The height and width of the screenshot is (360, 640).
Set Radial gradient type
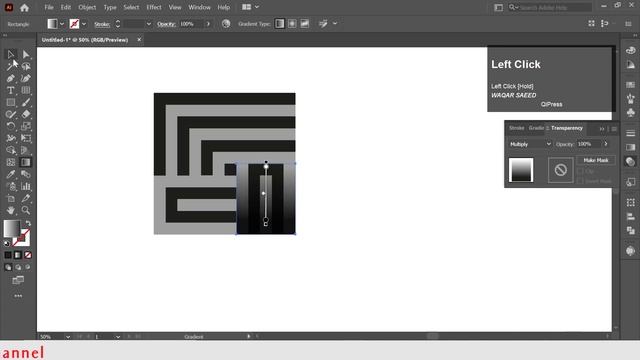coord(292,24)
